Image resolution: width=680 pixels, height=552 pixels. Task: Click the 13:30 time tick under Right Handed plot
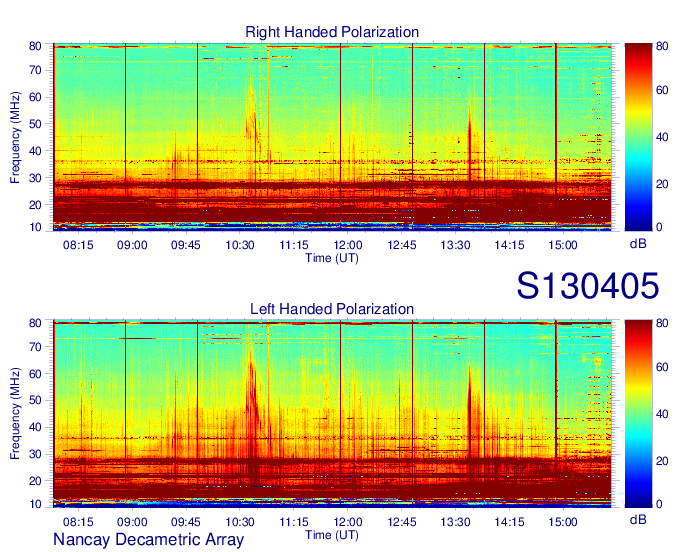click(455, 245)
